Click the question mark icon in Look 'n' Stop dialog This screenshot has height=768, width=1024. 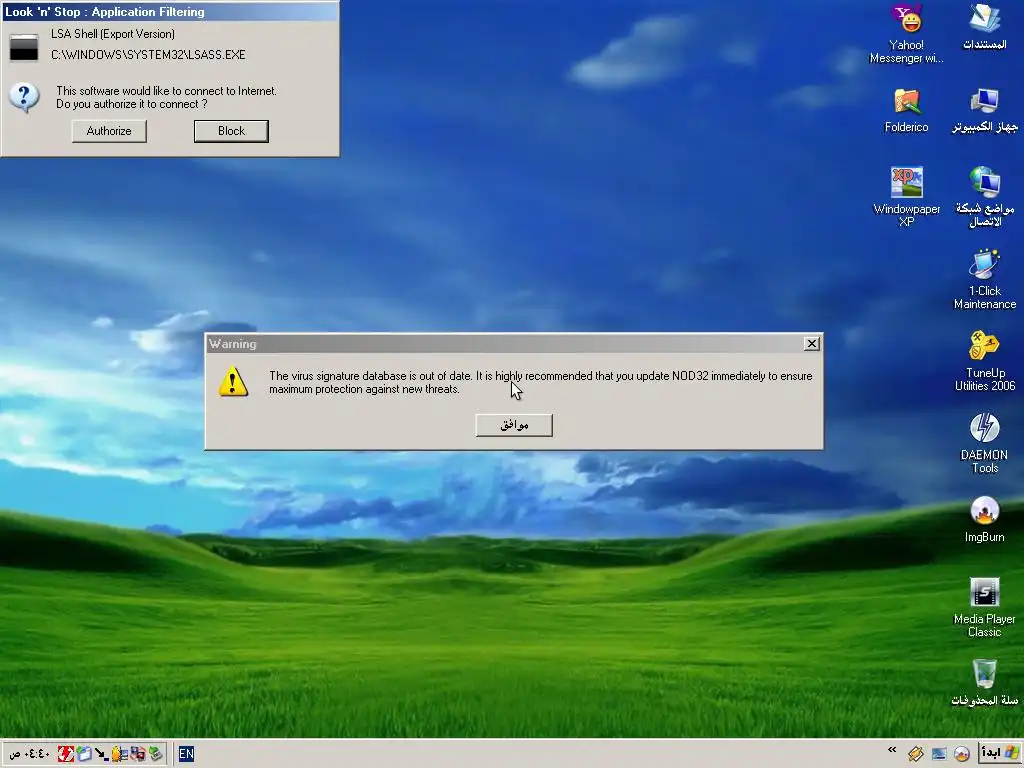[24, 98]
